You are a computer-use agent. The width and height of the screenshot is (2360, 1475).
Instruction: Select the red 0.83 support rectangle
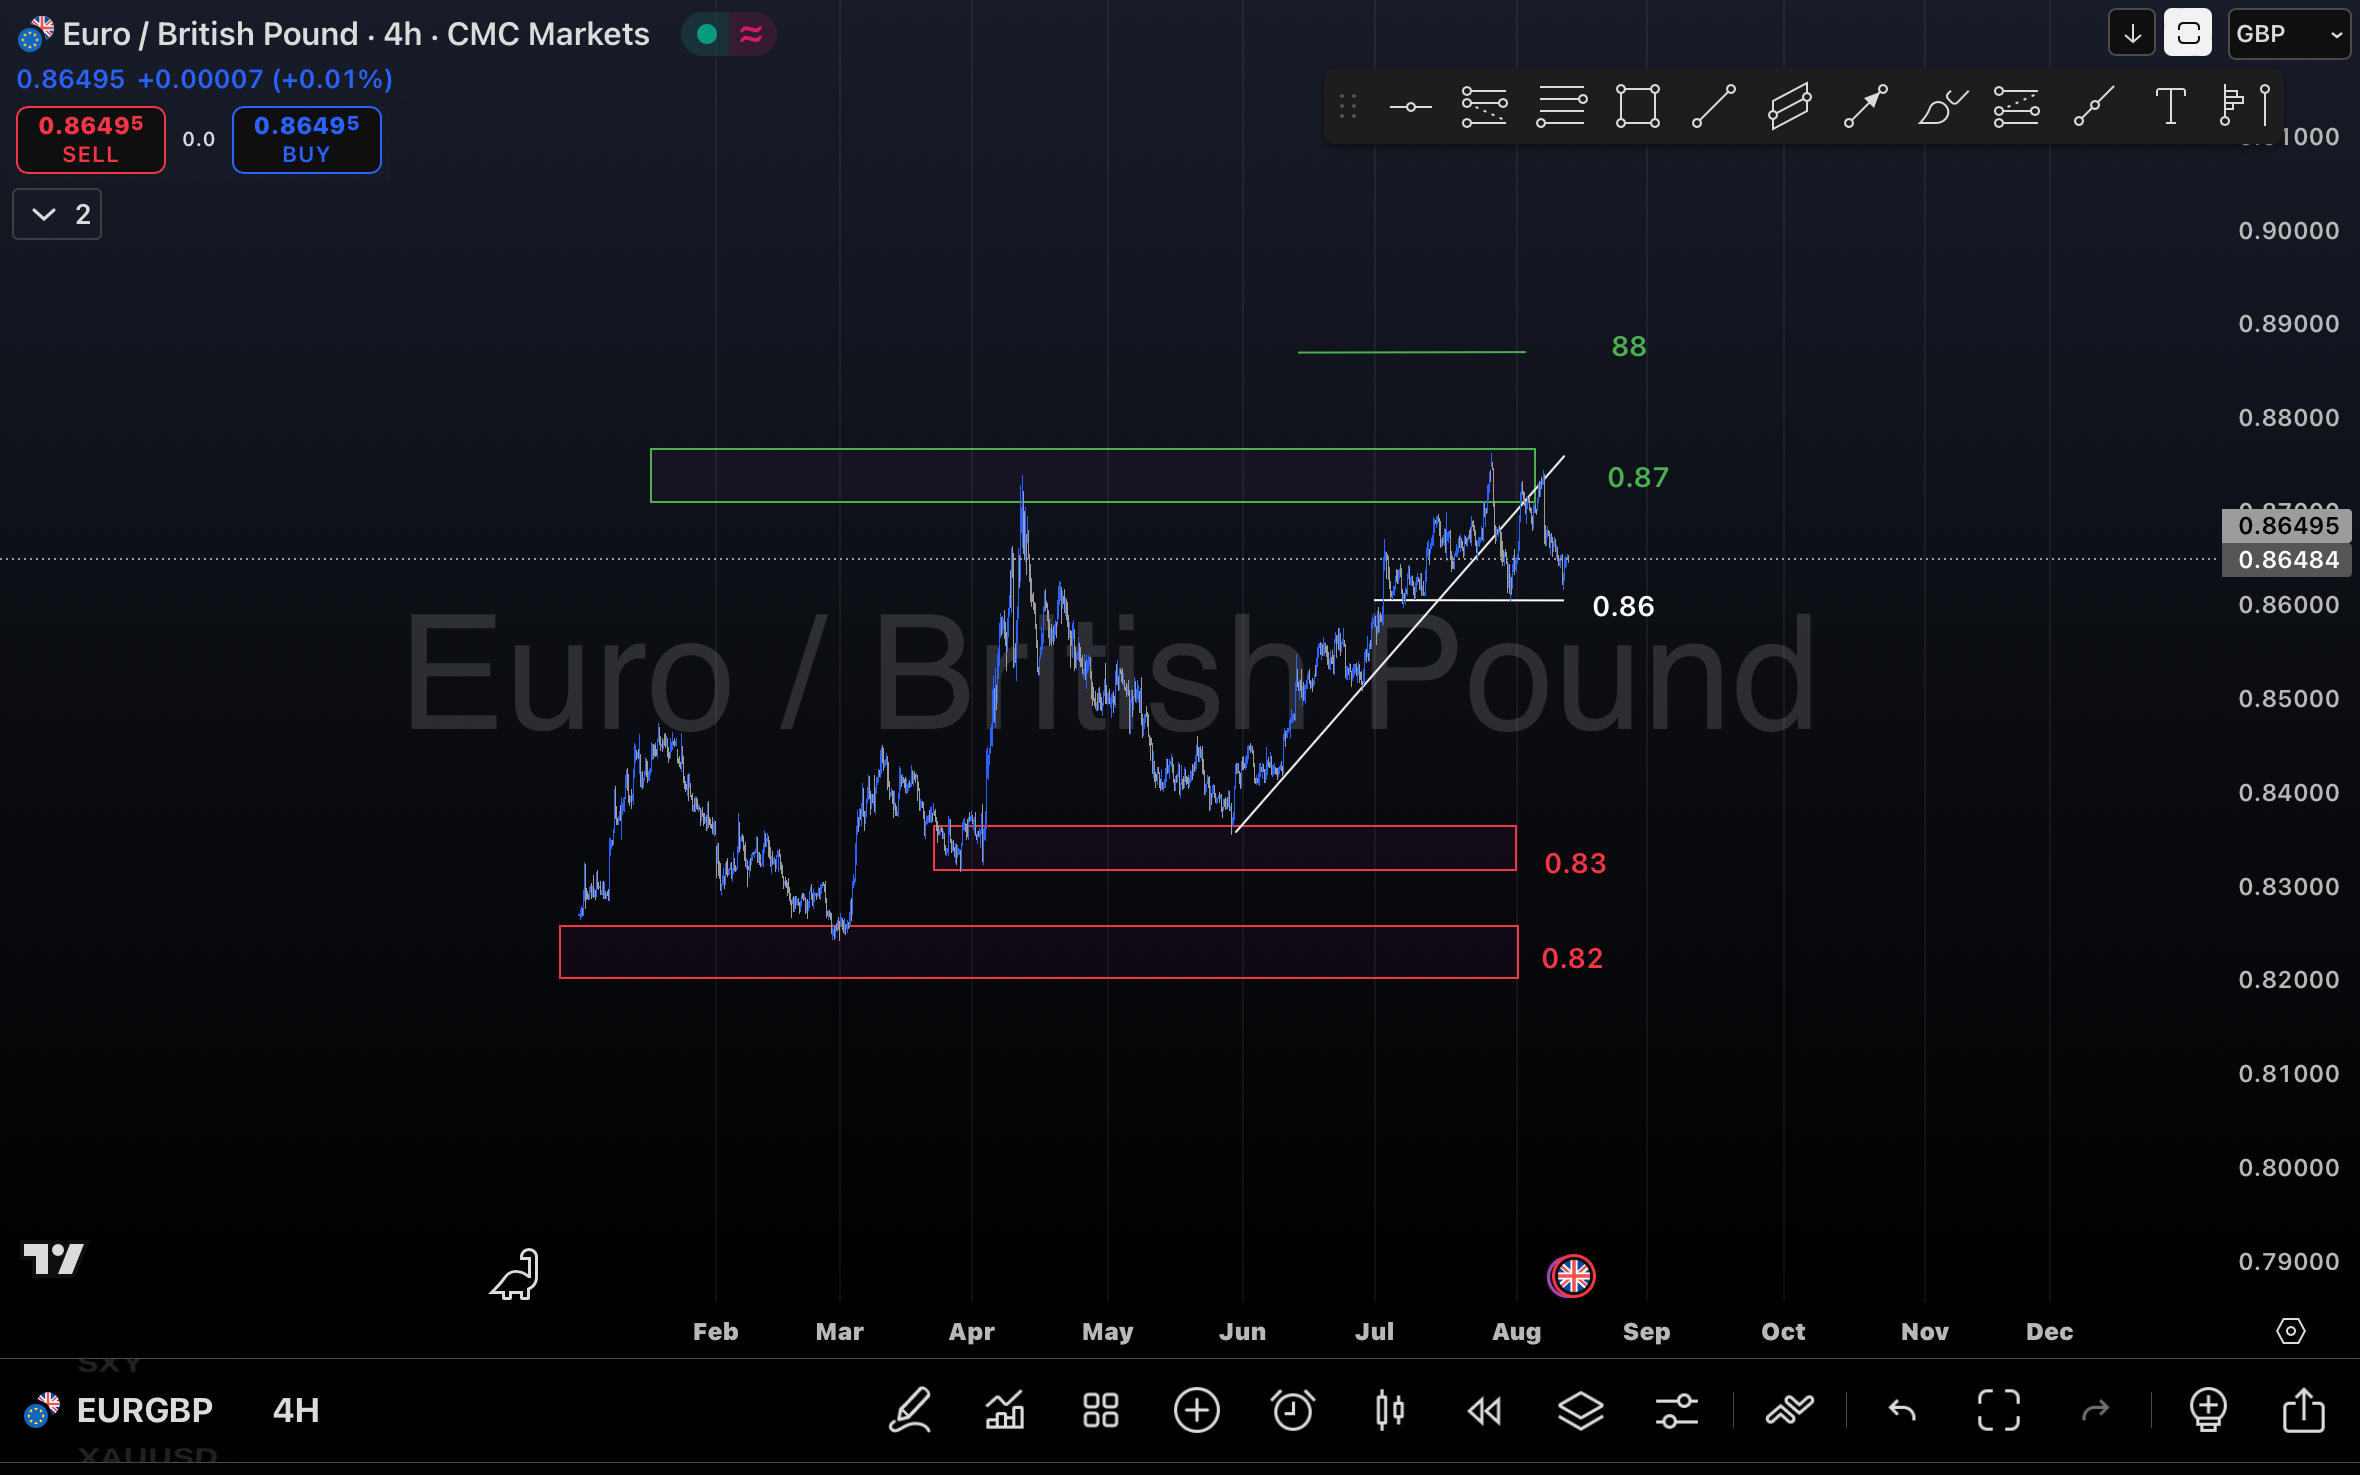(x=1224, y=848)
